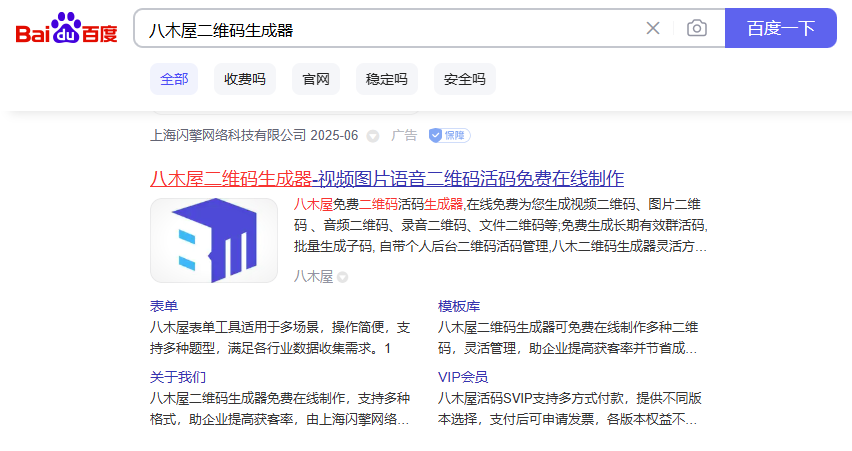Open 八木屋二维码生成器 result title link
This screenshot has height=451, width=852.
point(387,178)
